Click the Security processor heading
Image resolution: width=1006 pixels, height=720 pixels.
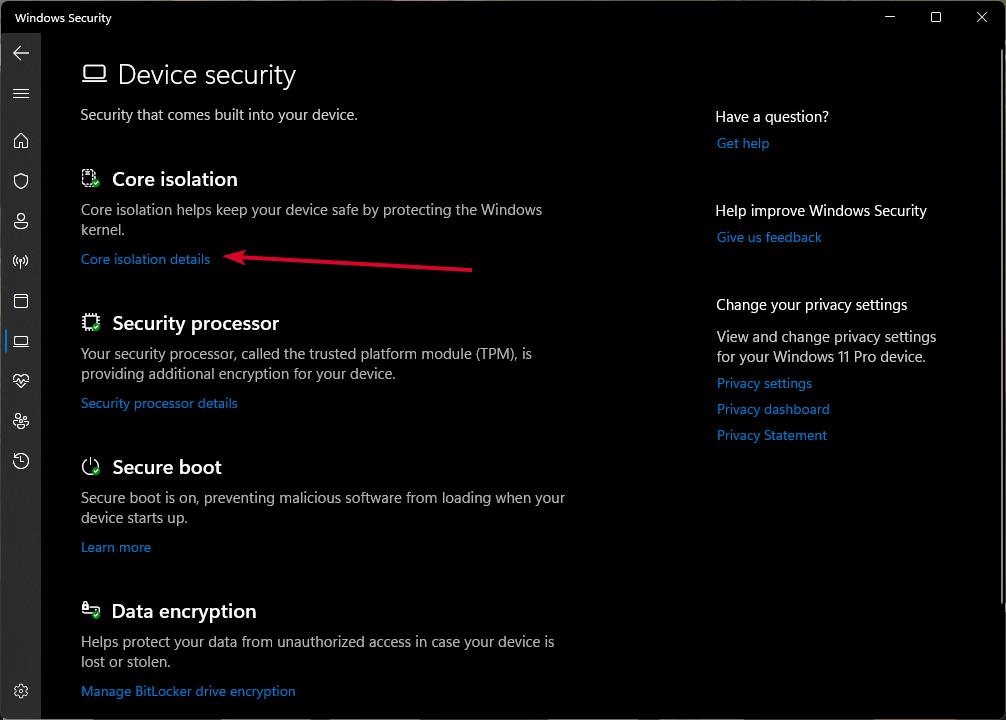click(x=196, y=323)
